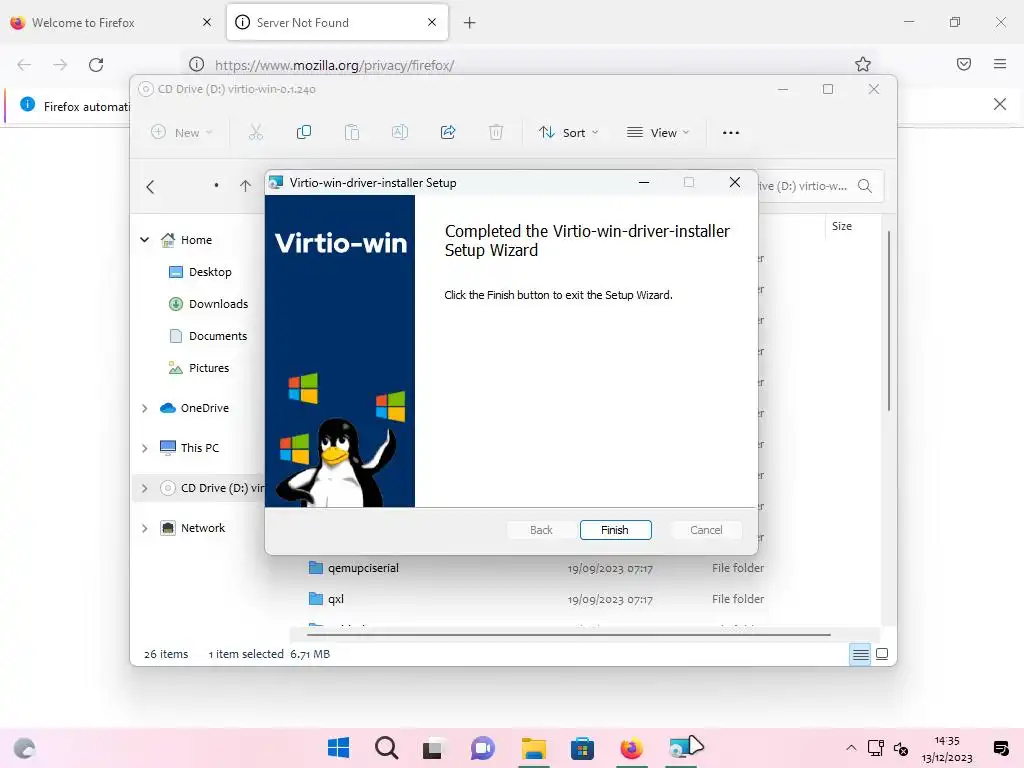Open the See more ellipsis menu
This screenshot has width=1024, height=768.
(731, 133)
